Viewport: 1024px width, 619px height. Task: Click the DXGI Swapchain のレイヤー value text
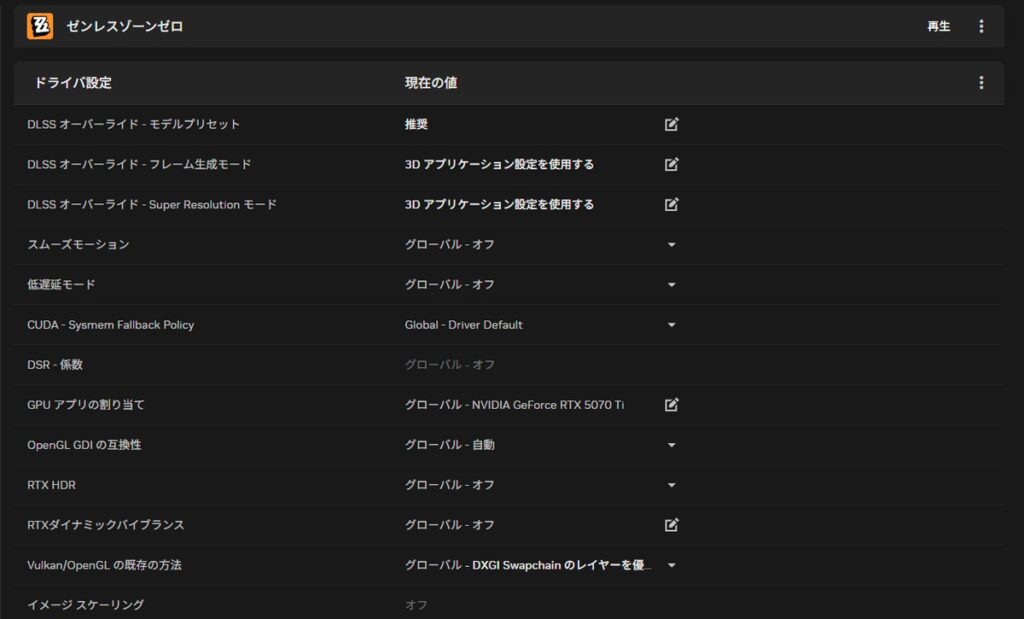[x=562, y=565]
